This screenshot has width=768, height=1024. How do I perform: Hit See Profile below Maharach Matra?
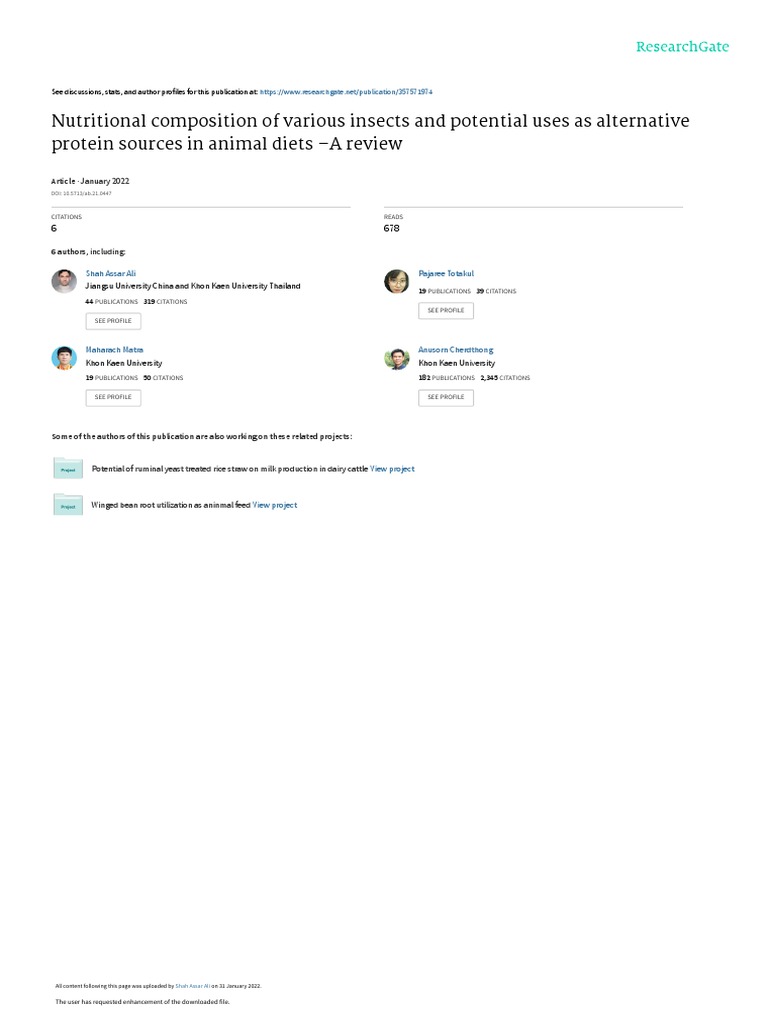click(x=113, y=397)
